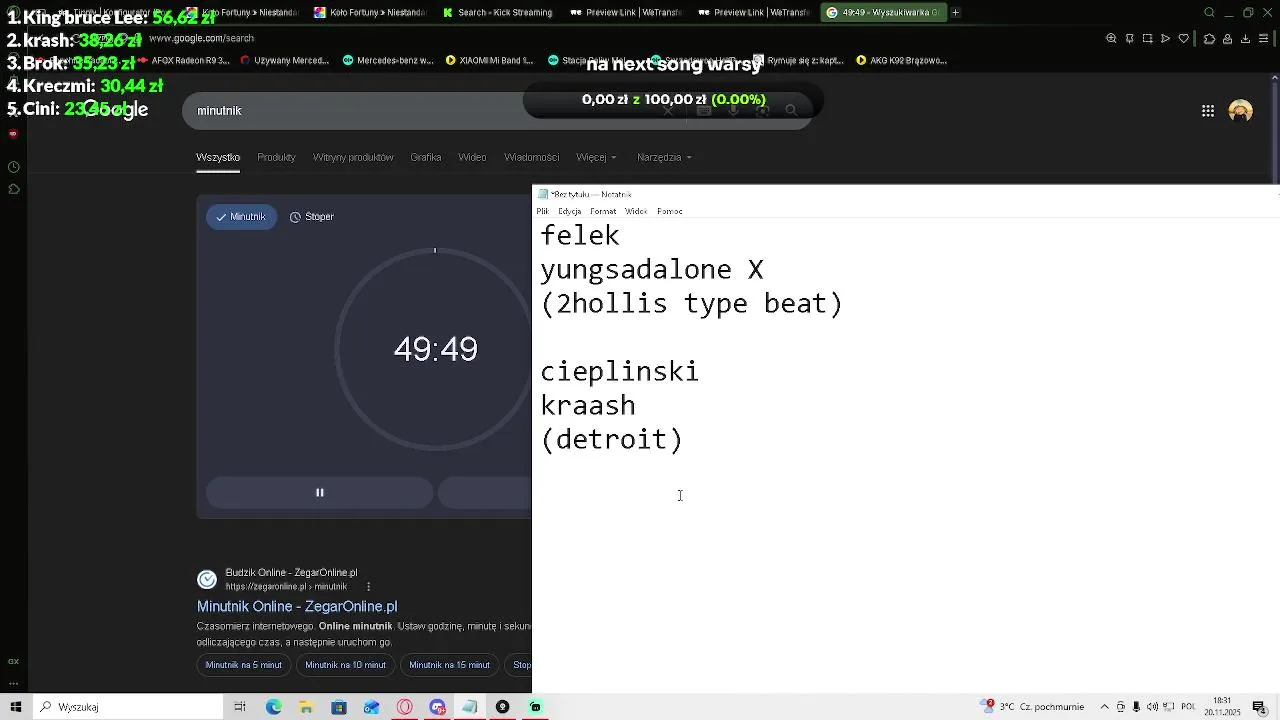Open Opera zoom magnifier icon in address bar
1280x720 pixels.
[x=1111, y=38]
